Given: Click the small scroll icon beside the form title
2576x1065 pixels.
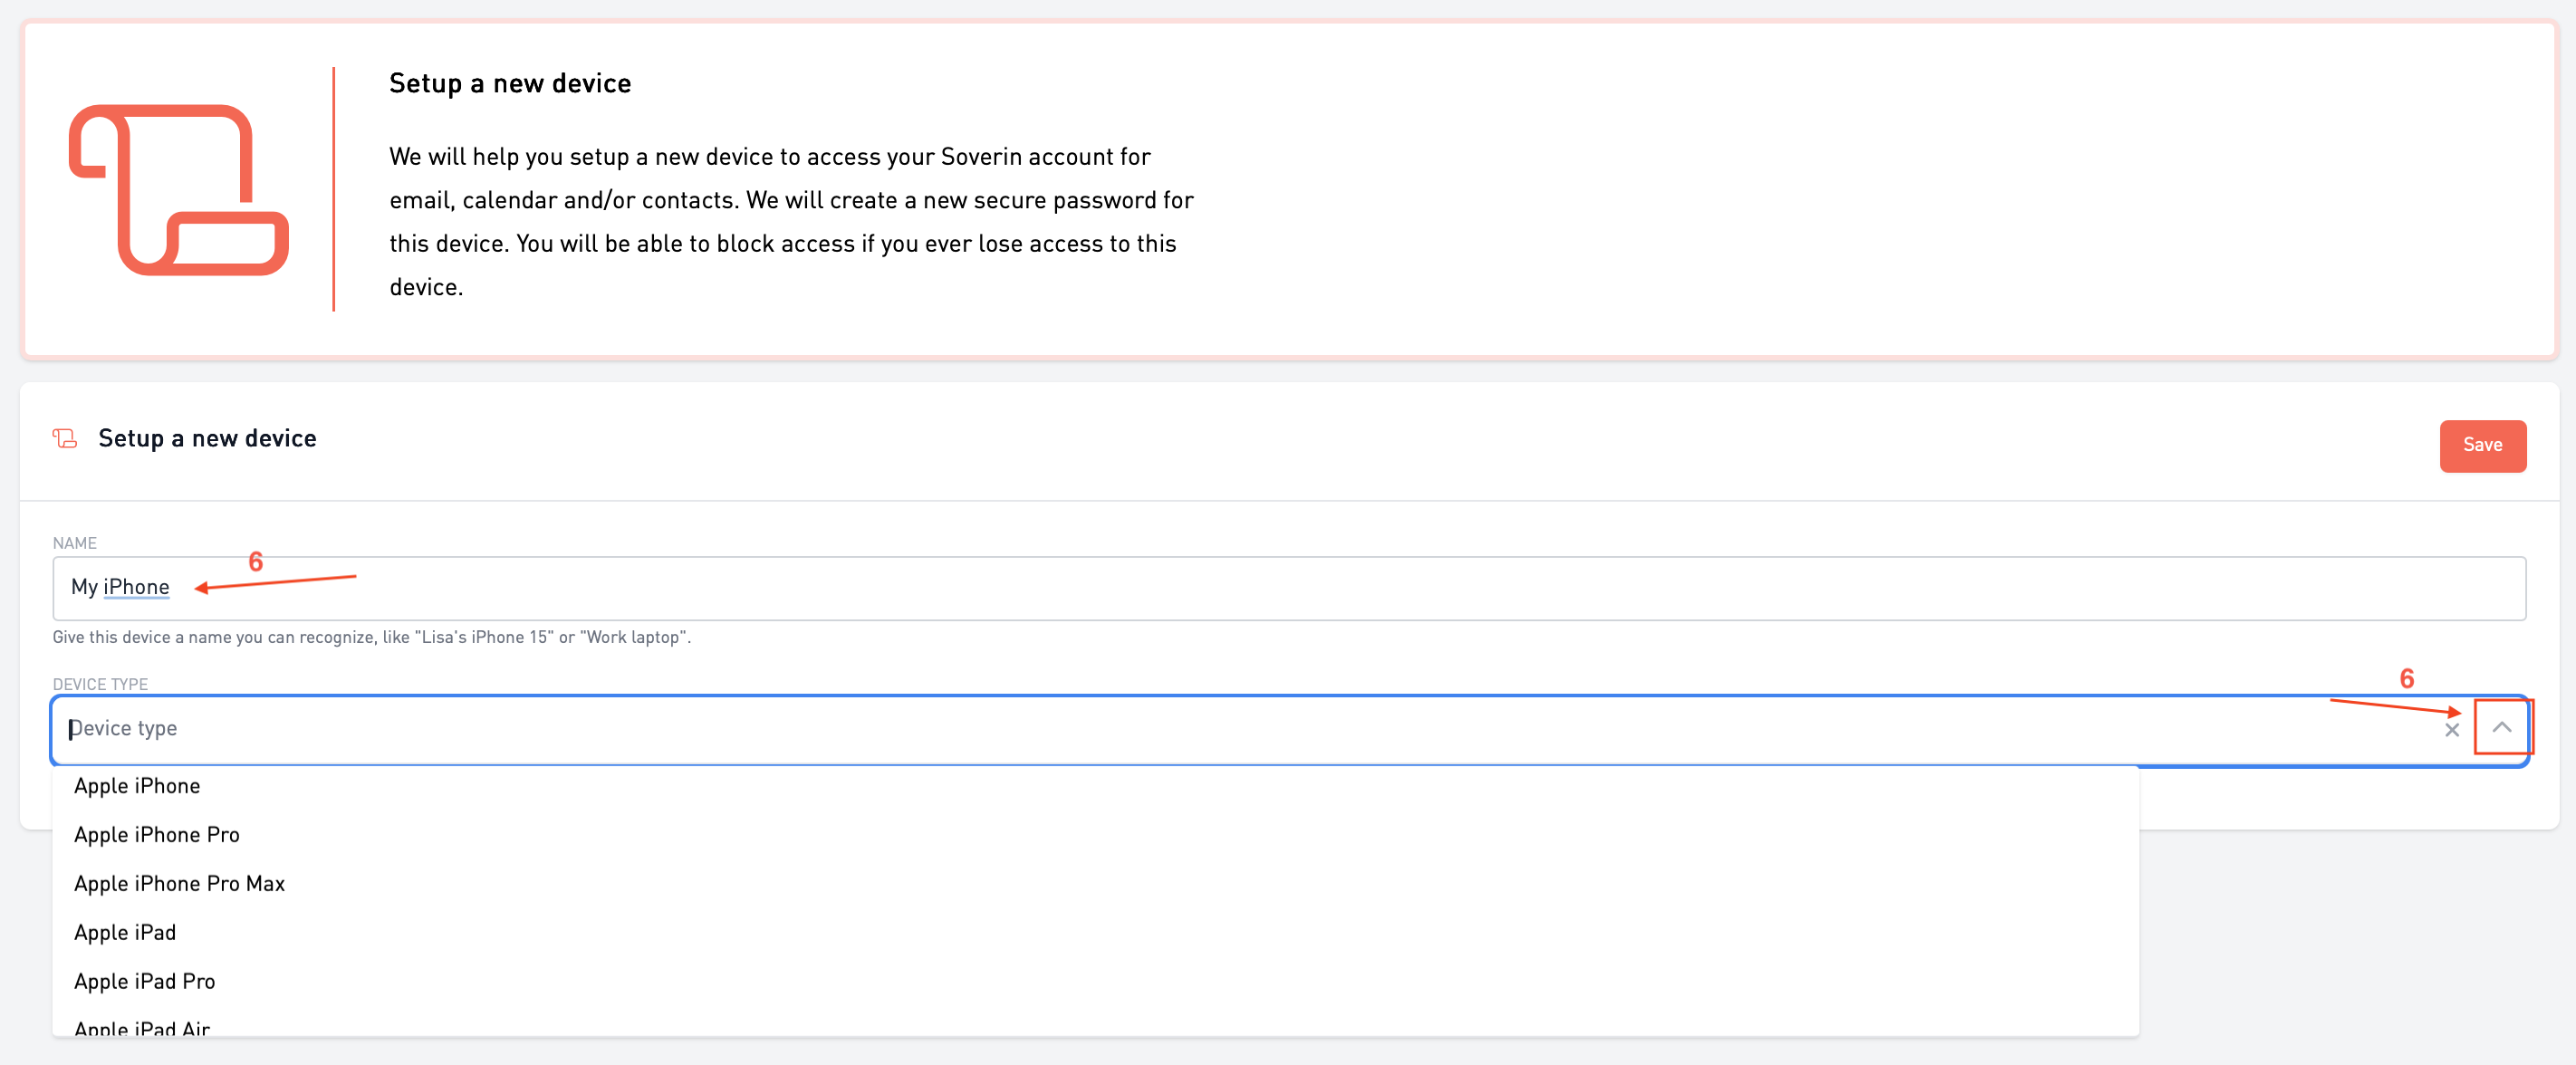Looking at the screenshot, I should [x=65, y=439].
